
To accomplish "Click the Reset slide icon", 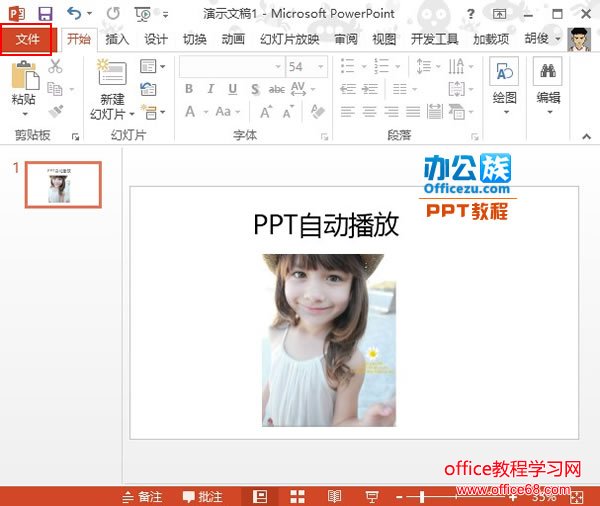I will point(148,89).
